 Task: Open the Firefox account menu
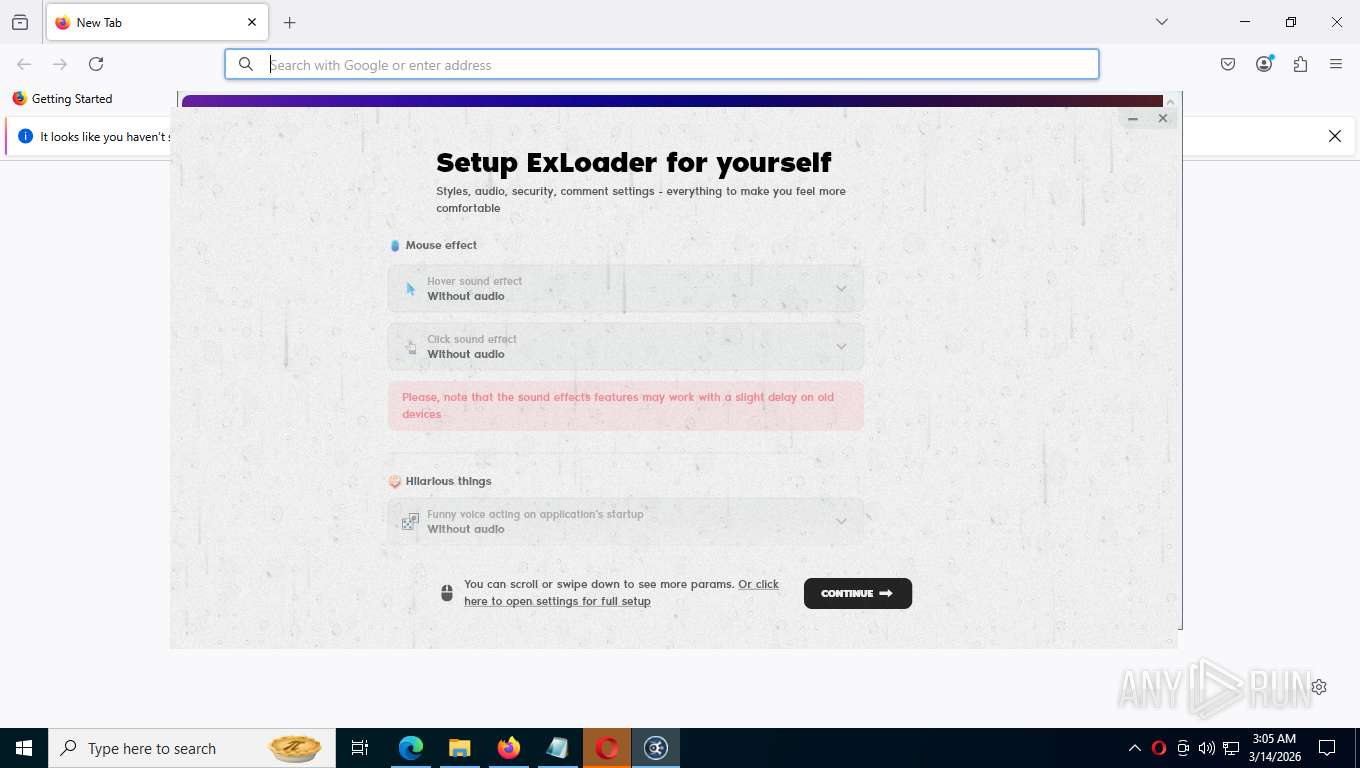click(1264, 64)
